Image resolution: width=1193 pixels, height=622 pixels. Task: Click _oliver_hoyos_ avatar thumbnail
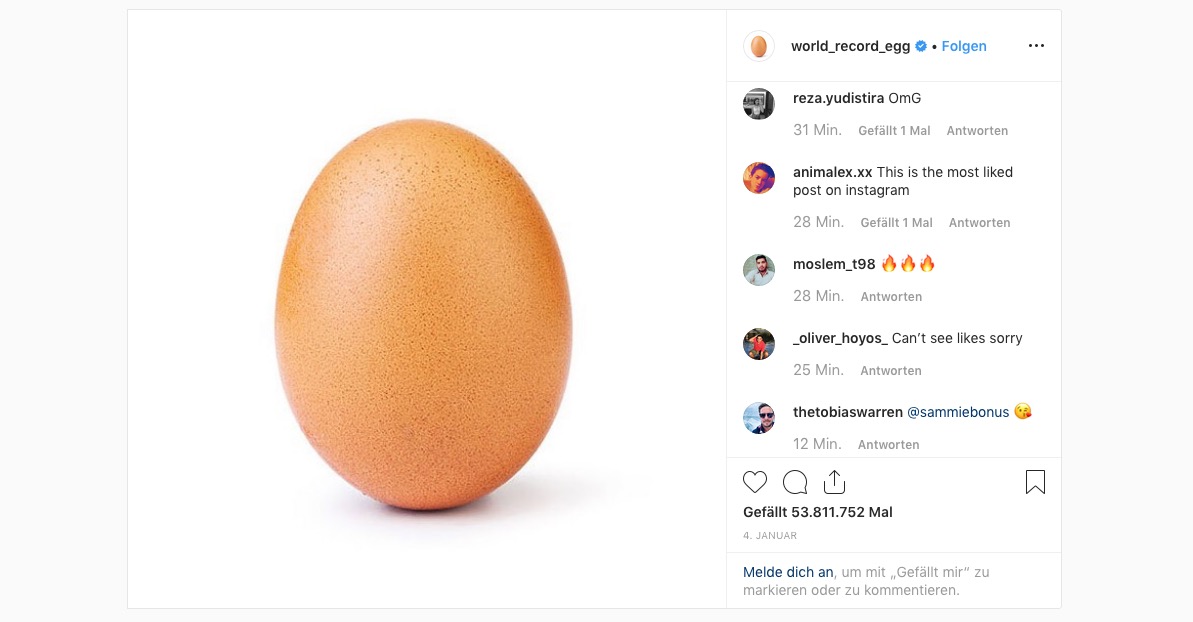(x=759, y=344)
